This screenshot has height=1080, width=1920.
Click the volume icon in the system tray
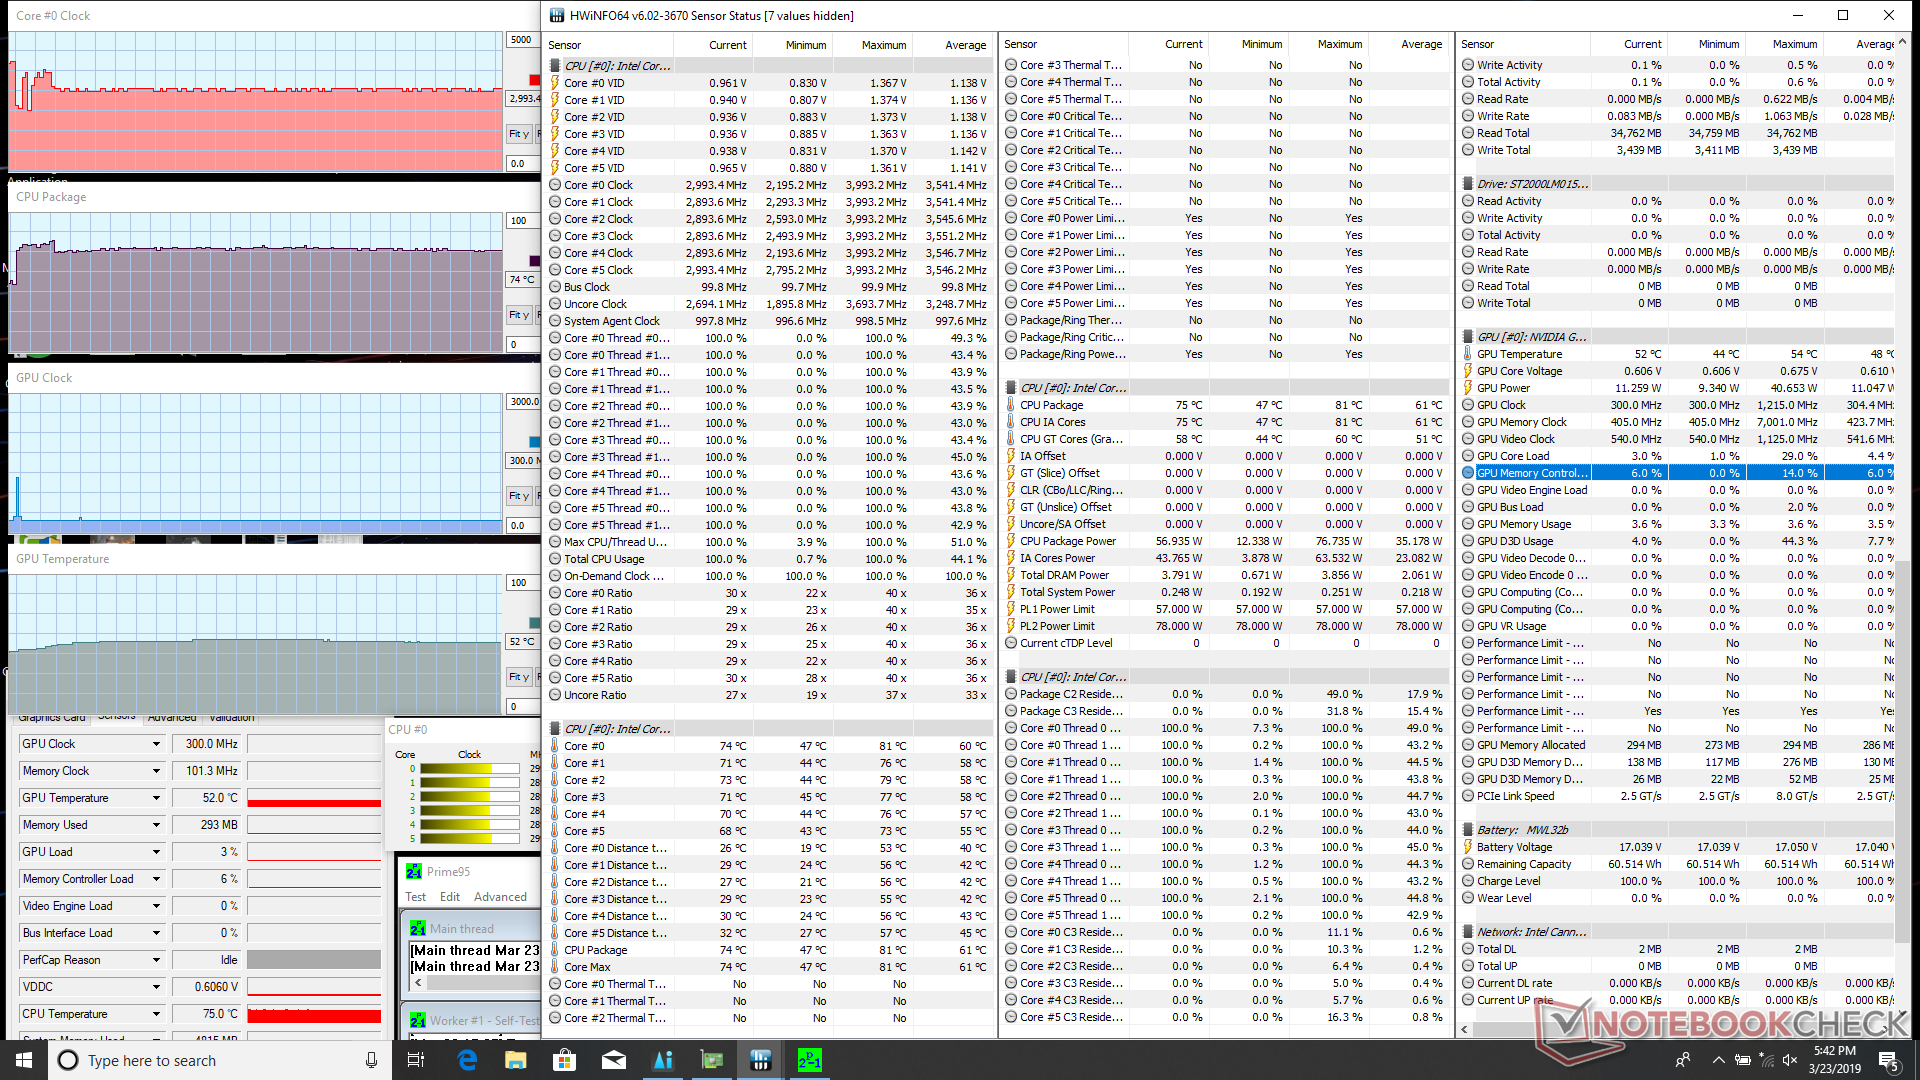pyautogui.click(x=1790, y=1060)
